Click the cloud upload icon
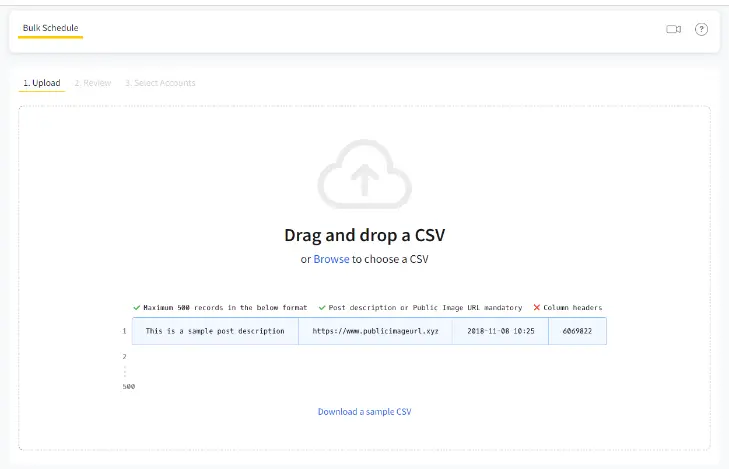This screenshot has width=729, height=469. click(x=364, y=176)
